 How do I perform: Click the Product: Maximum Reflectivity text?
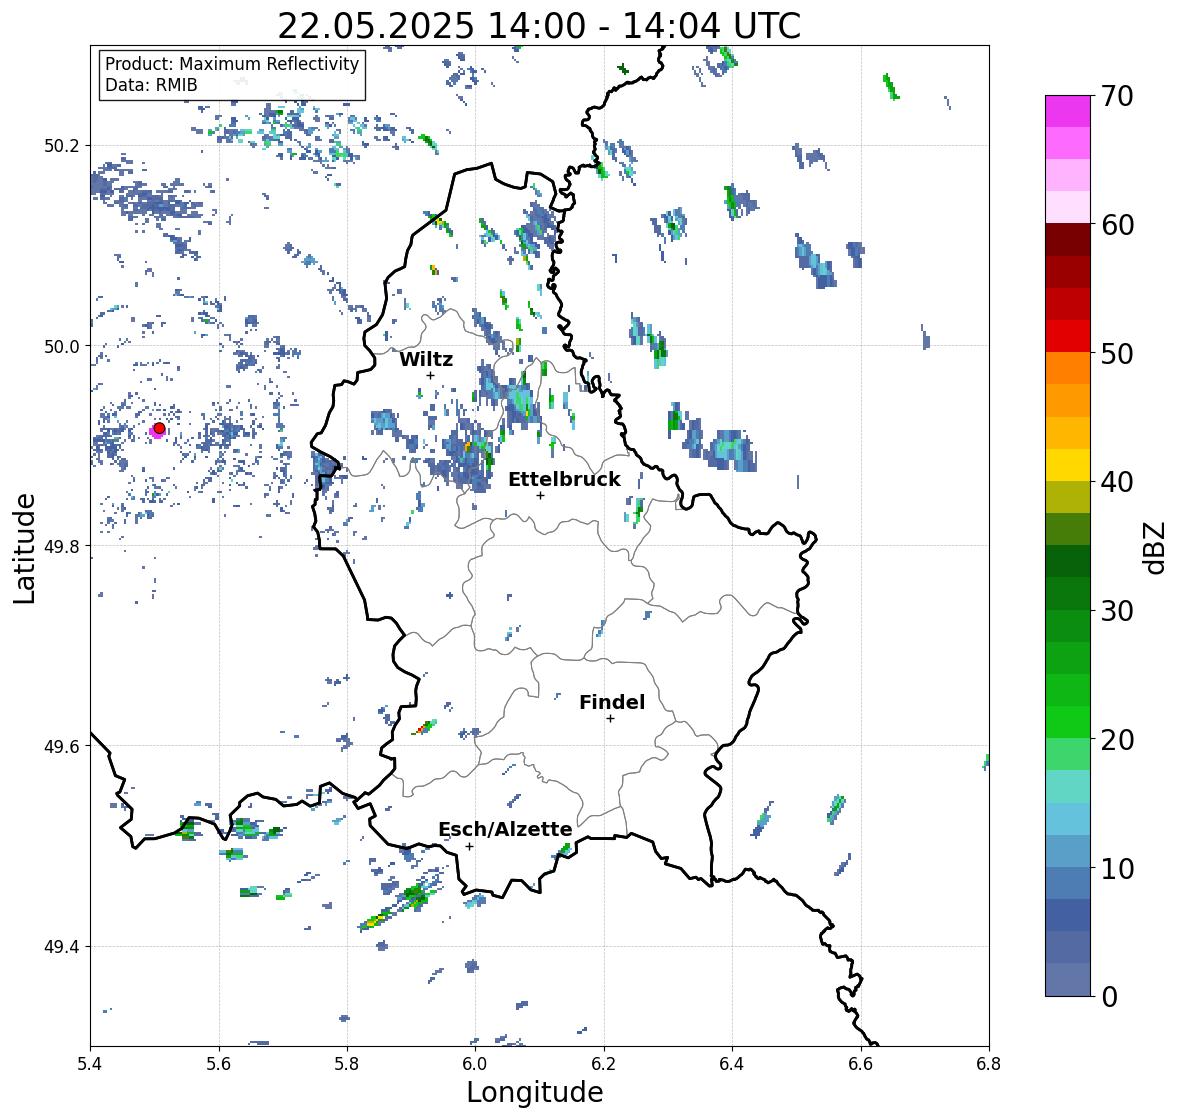pyautogui.click(x=232, y=64)
